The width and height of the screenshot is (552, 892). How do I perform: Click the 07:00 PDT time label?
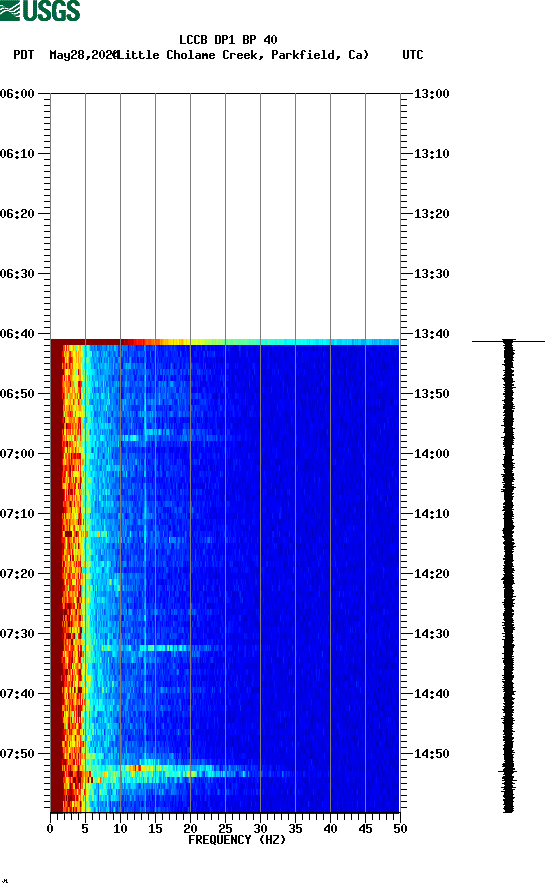point(18,454)
